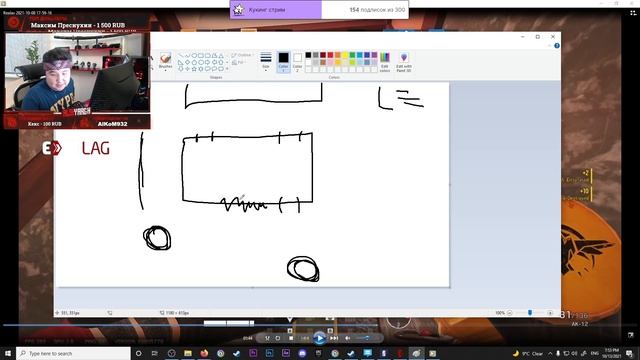Pick the orange color swatch in the top palette row
640x360 pixels.
338,55
